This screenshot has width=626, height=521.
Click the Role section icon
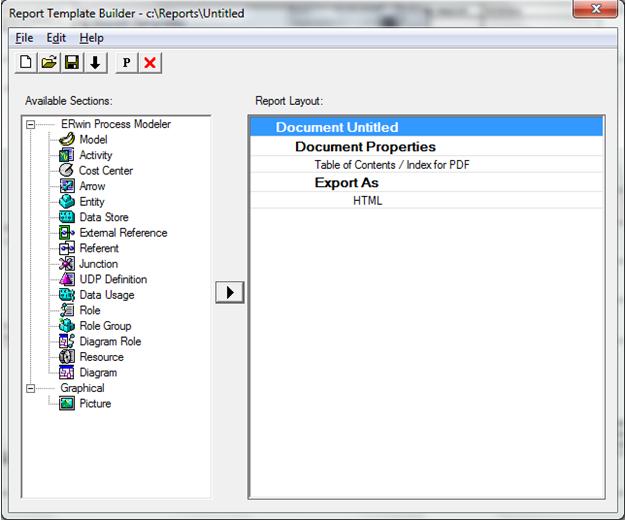coord(67,310)
